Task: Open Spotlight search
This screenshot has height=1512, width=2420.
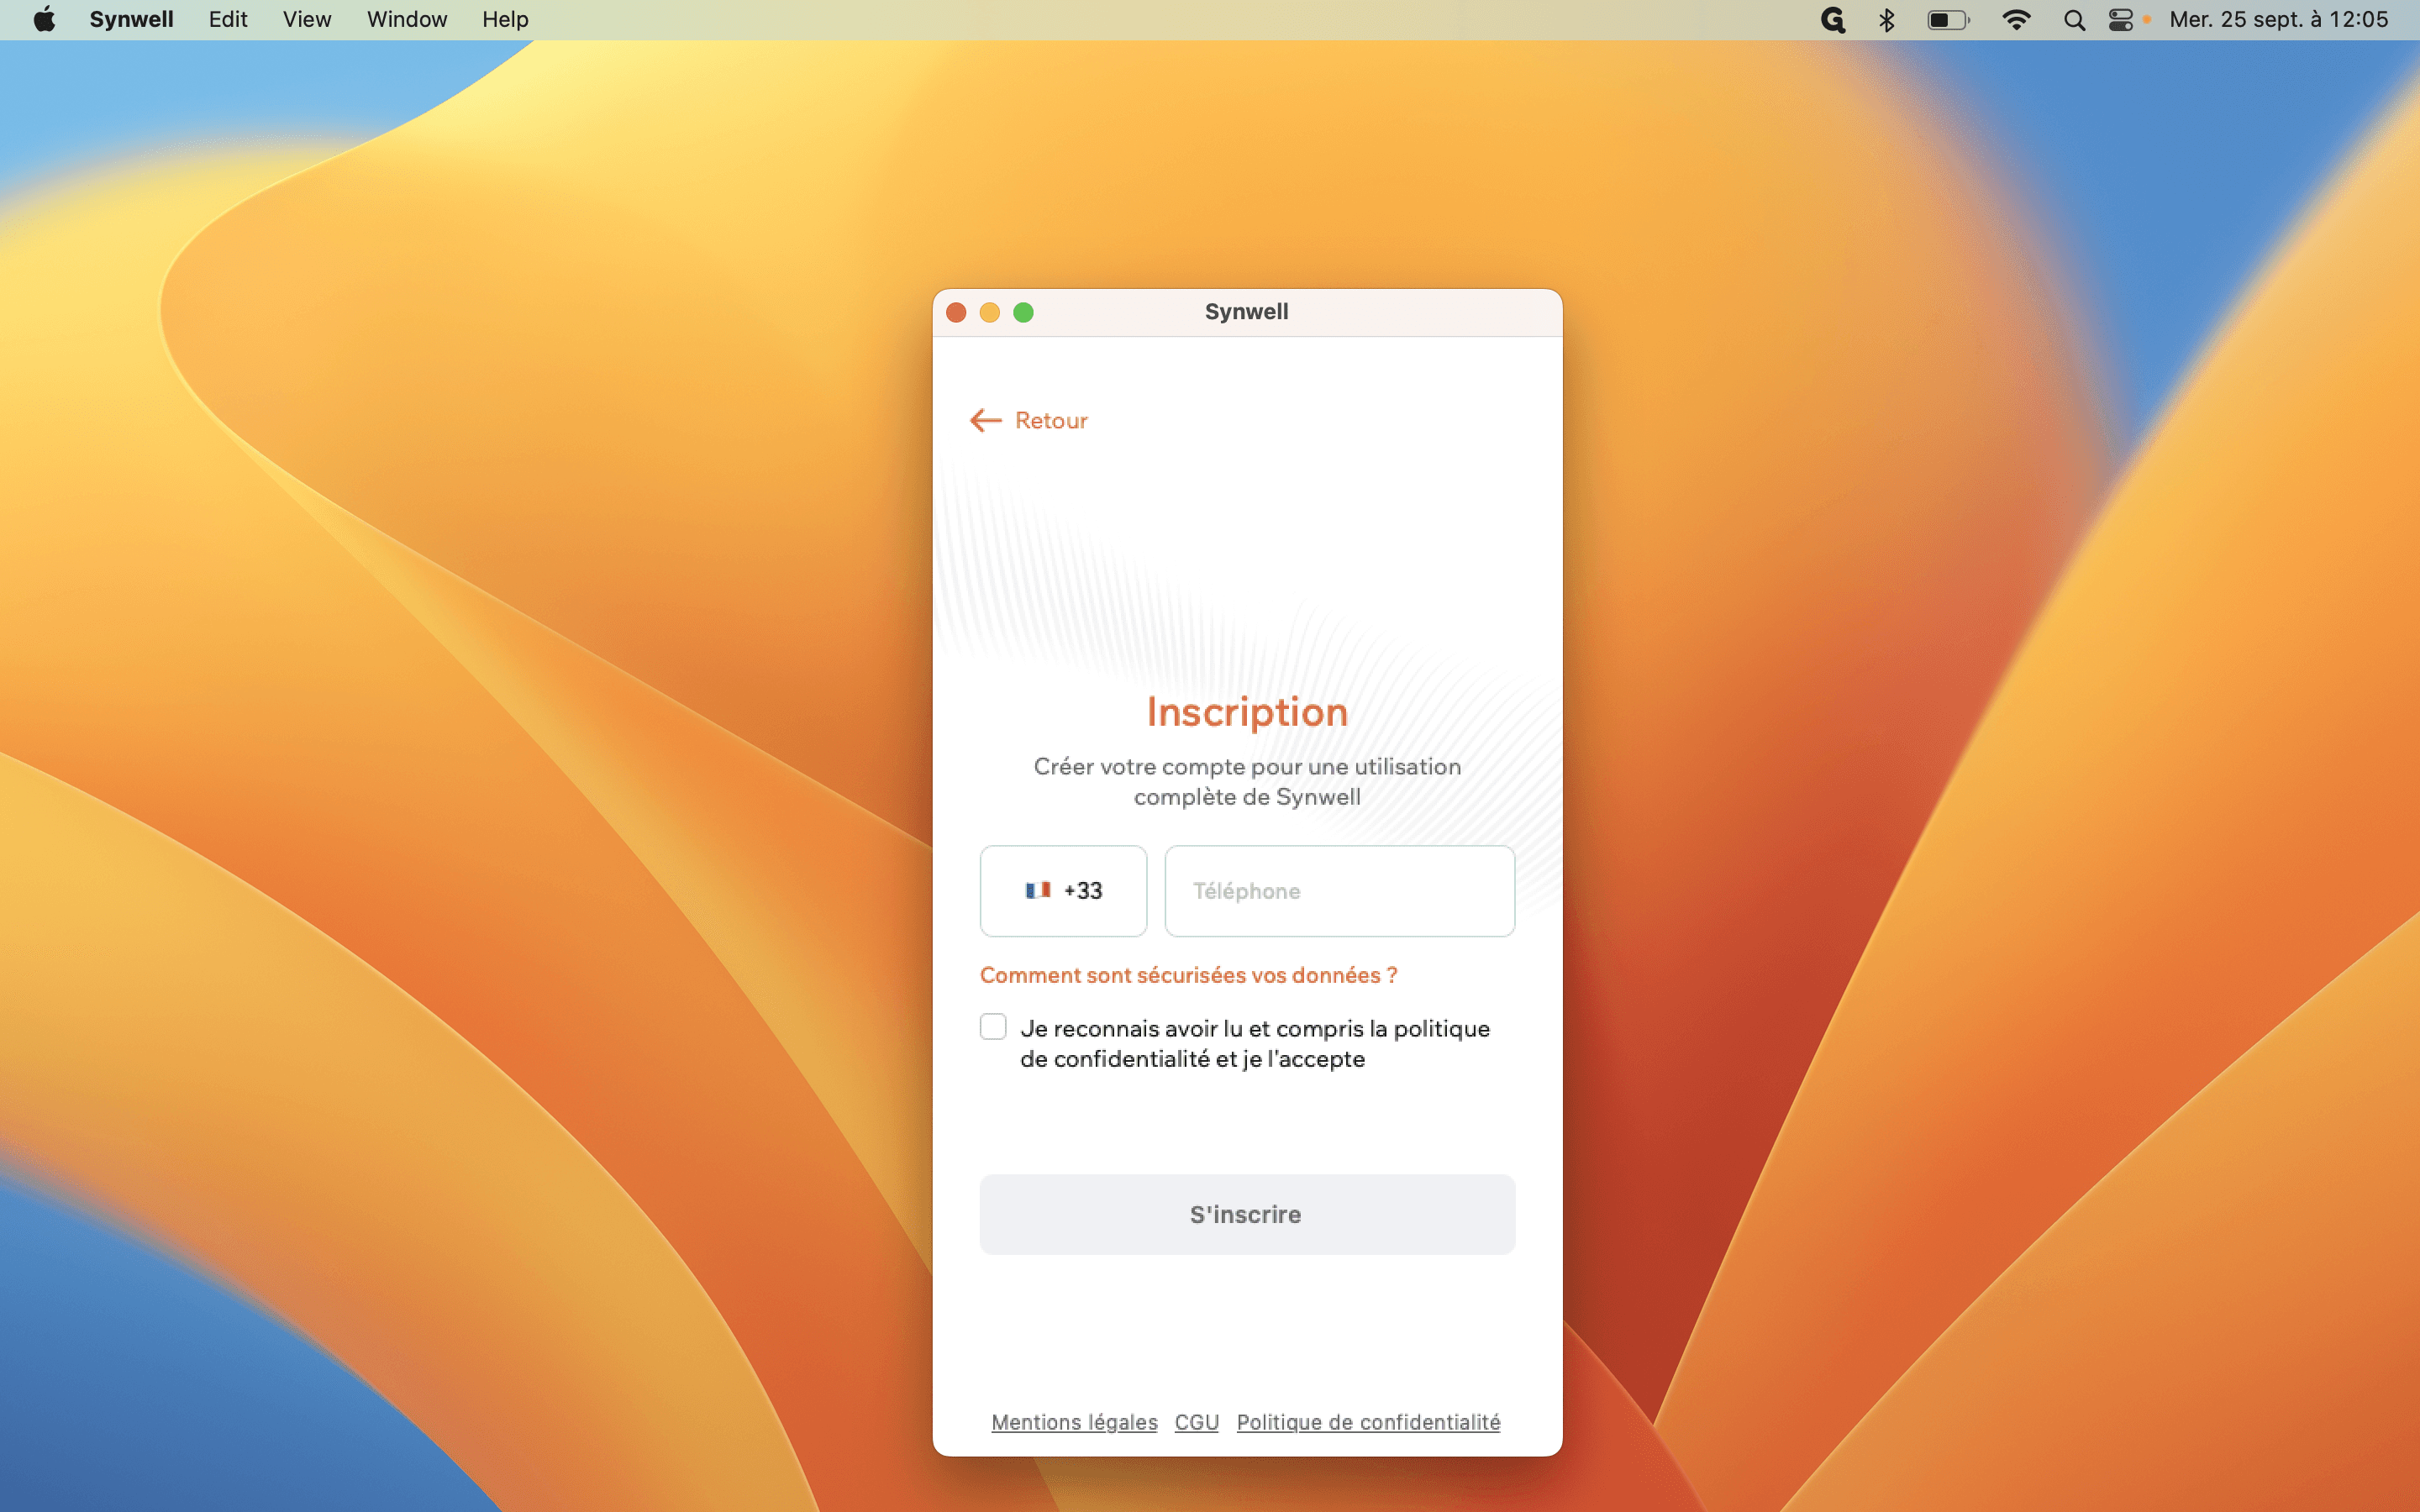Action: click(2074, 20)
